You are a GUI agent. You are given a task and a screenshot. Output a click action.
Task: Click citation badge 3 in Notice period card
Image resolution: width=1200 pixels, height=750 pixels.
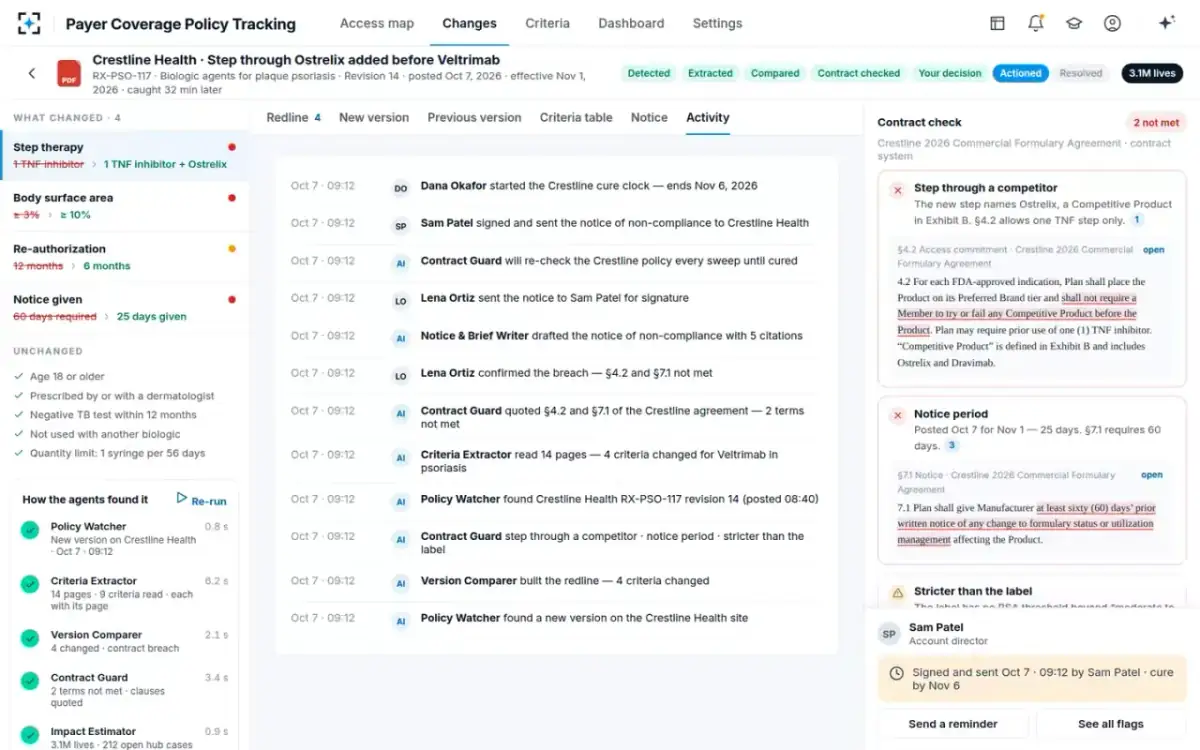(953, 446)
